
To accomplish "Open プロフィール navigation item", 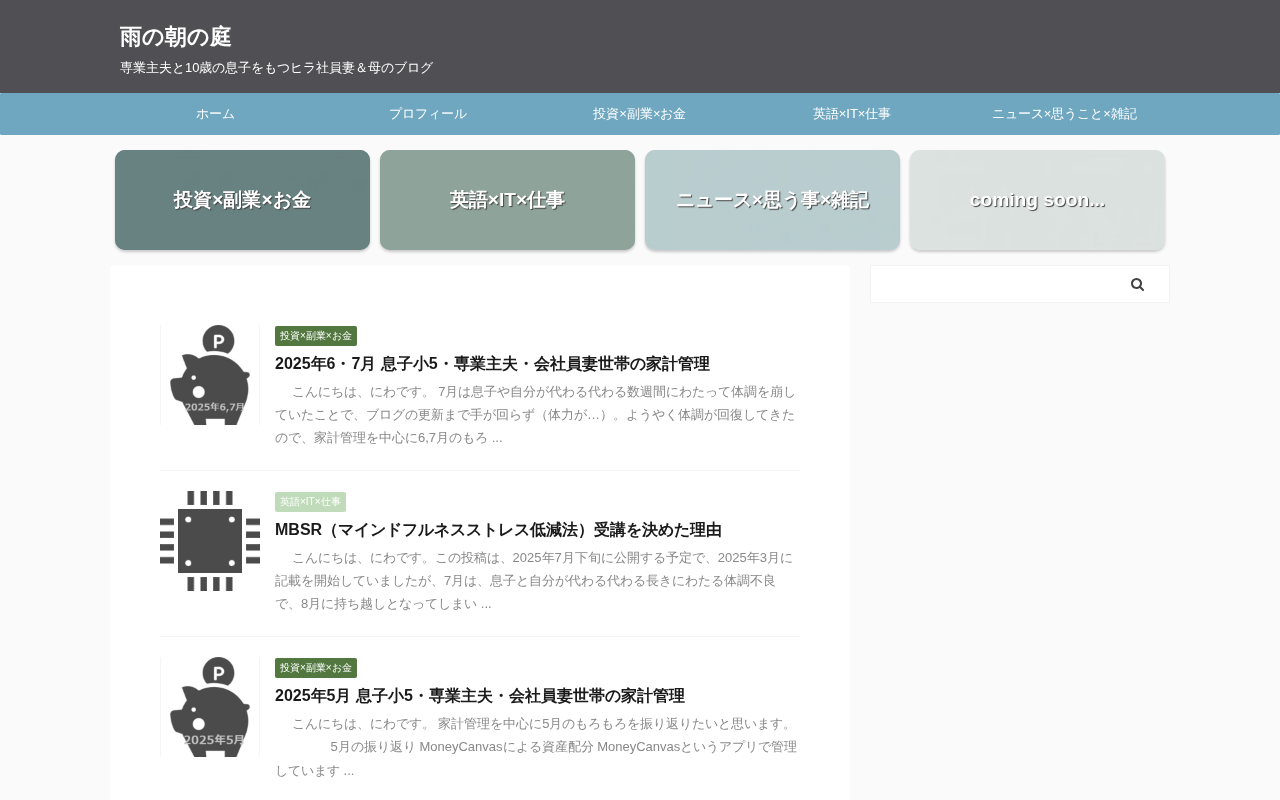I will pyautogui.click(x=428, y=114).
